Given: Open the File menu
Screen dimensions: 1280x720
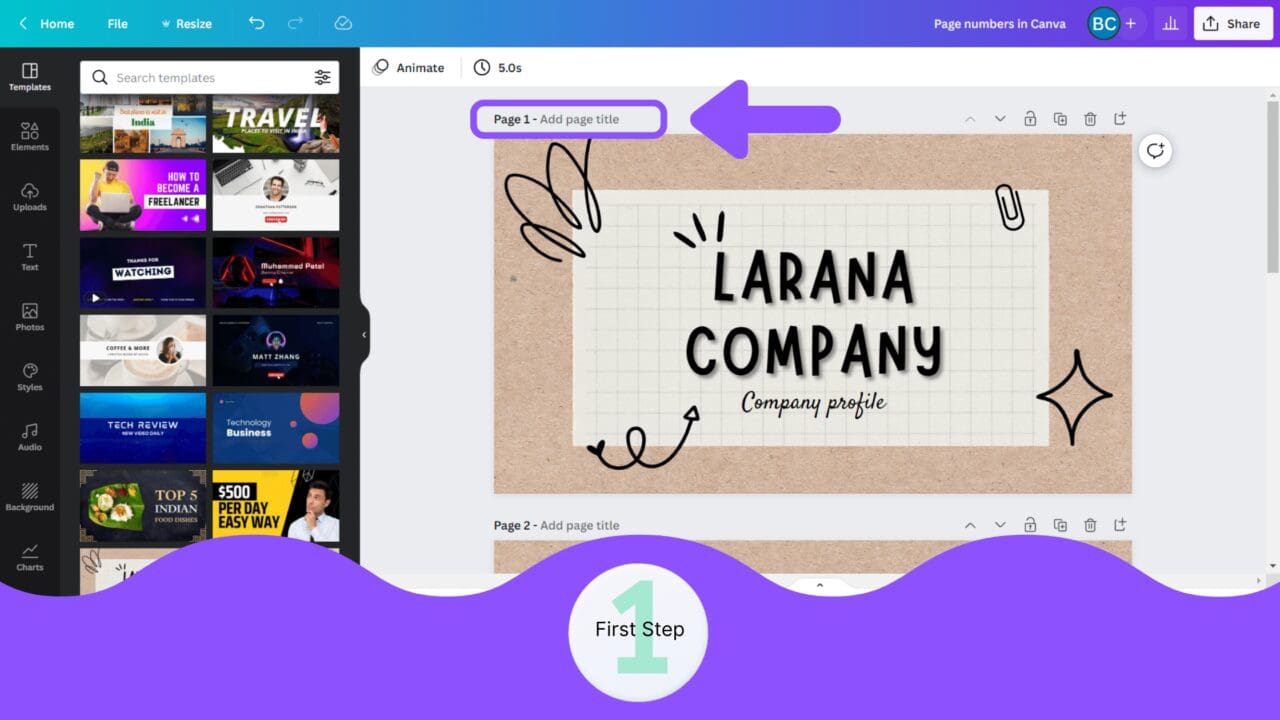Looking at the screenshot, I should coord(117,23).
